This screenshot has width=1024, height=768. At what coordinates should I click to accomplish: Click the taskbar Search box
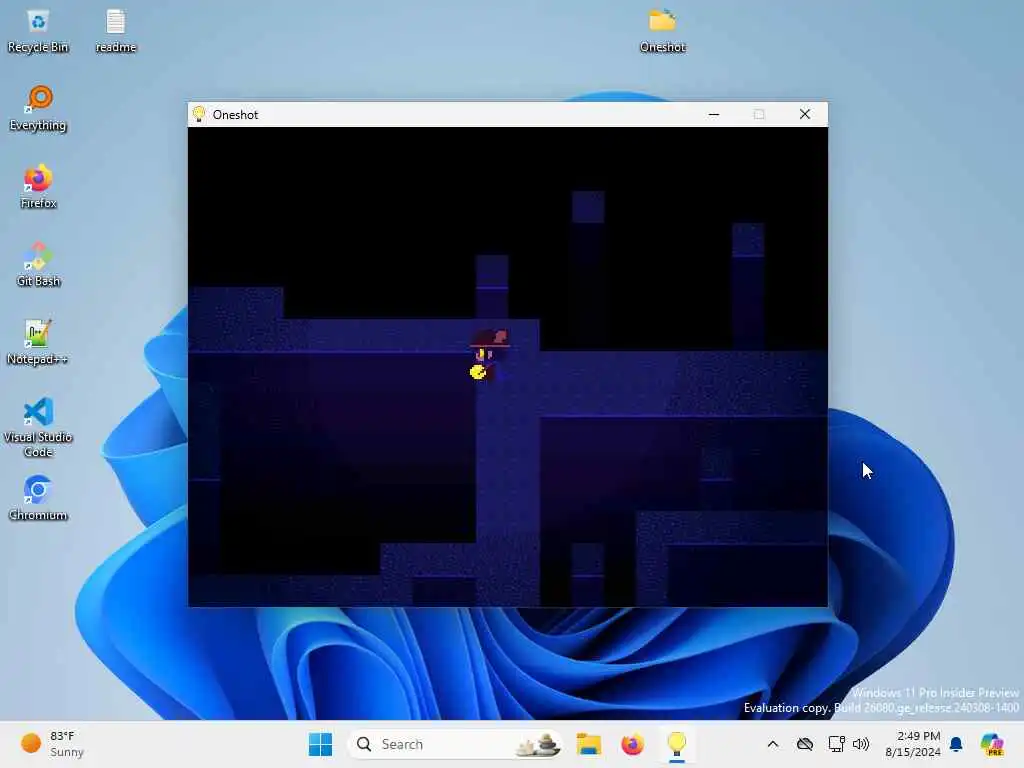click(x=455, y=744)
